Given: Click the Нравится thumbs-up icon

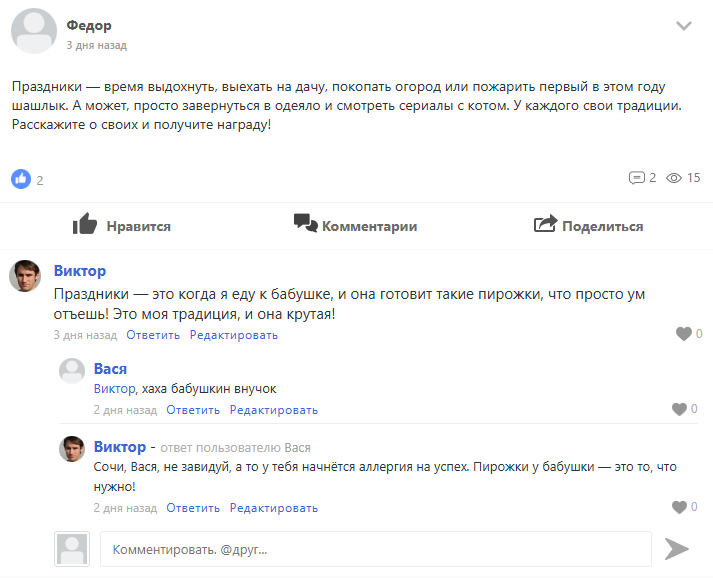Looking at the screenshot, I should pos(85,224).
